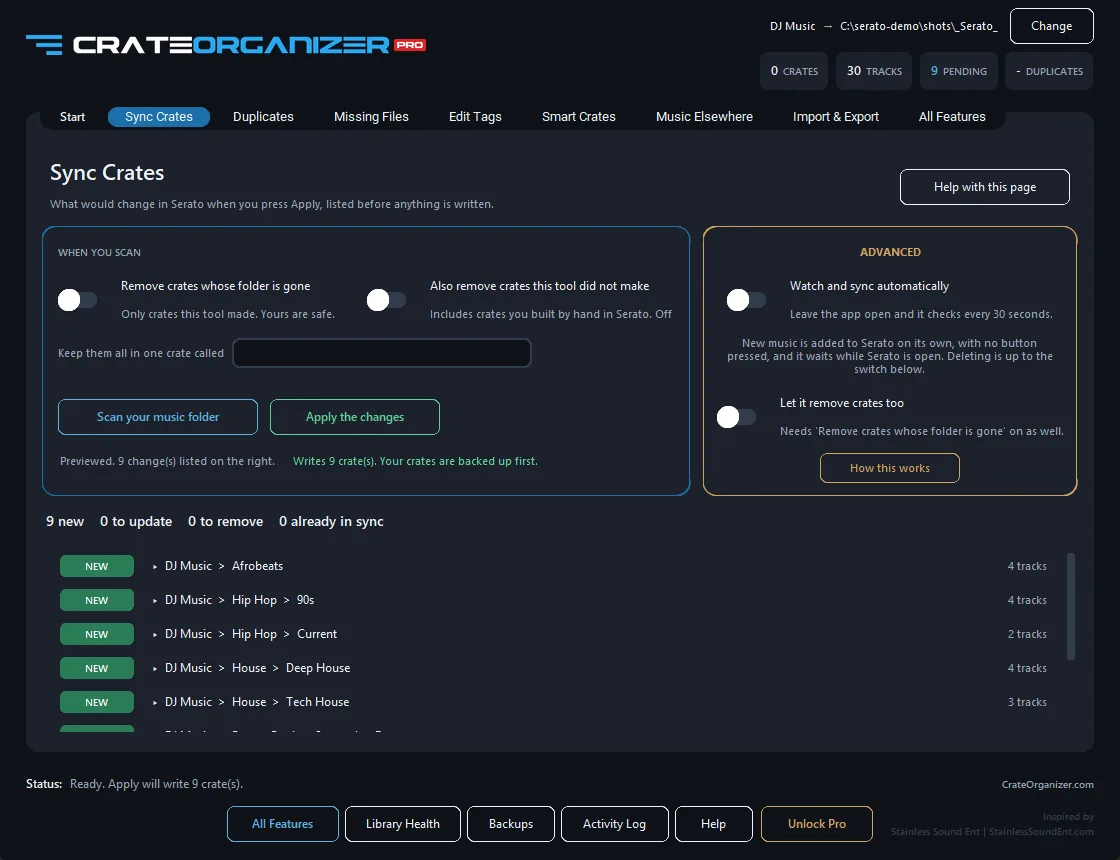Click the NEW badge on Tech House row
This screenshot has height=860, width=1120.
tap(96, 703)
